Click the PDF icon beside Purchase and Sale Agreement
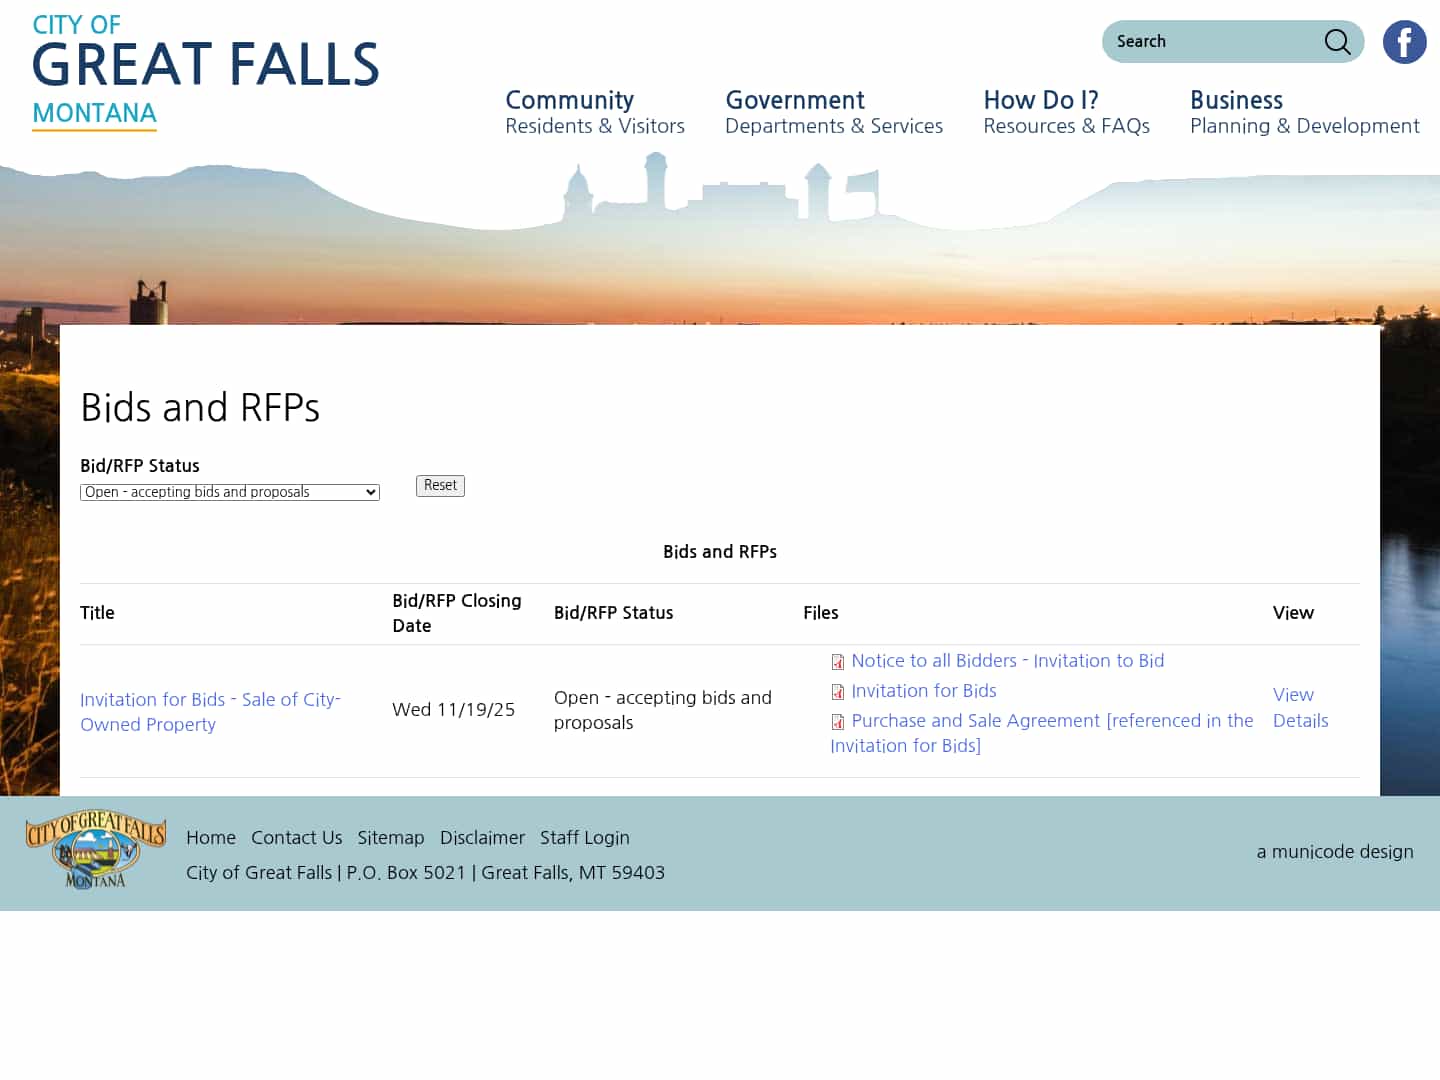 (x=838, y=722)
